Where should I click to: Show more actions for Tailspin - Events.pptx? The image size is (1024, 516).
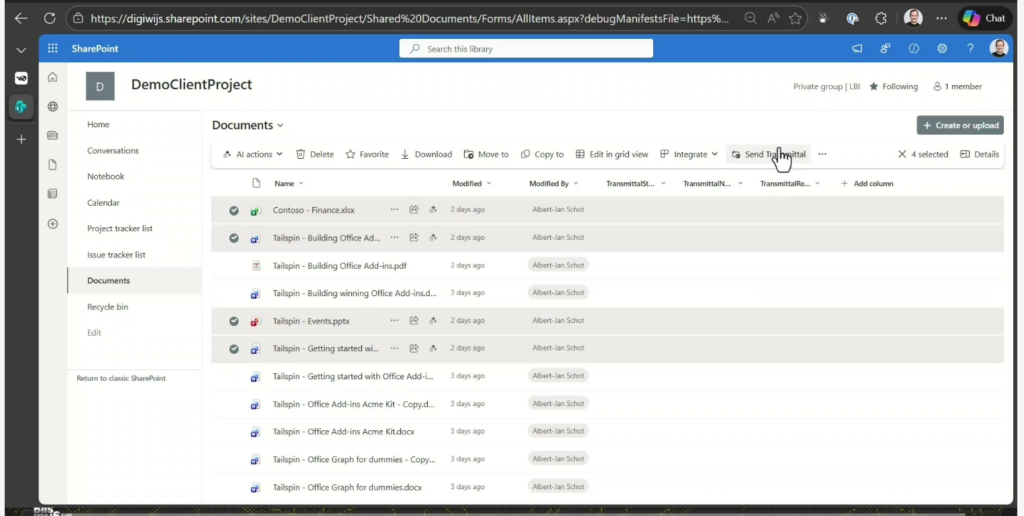pyautogui.click(x=394, y=321)
